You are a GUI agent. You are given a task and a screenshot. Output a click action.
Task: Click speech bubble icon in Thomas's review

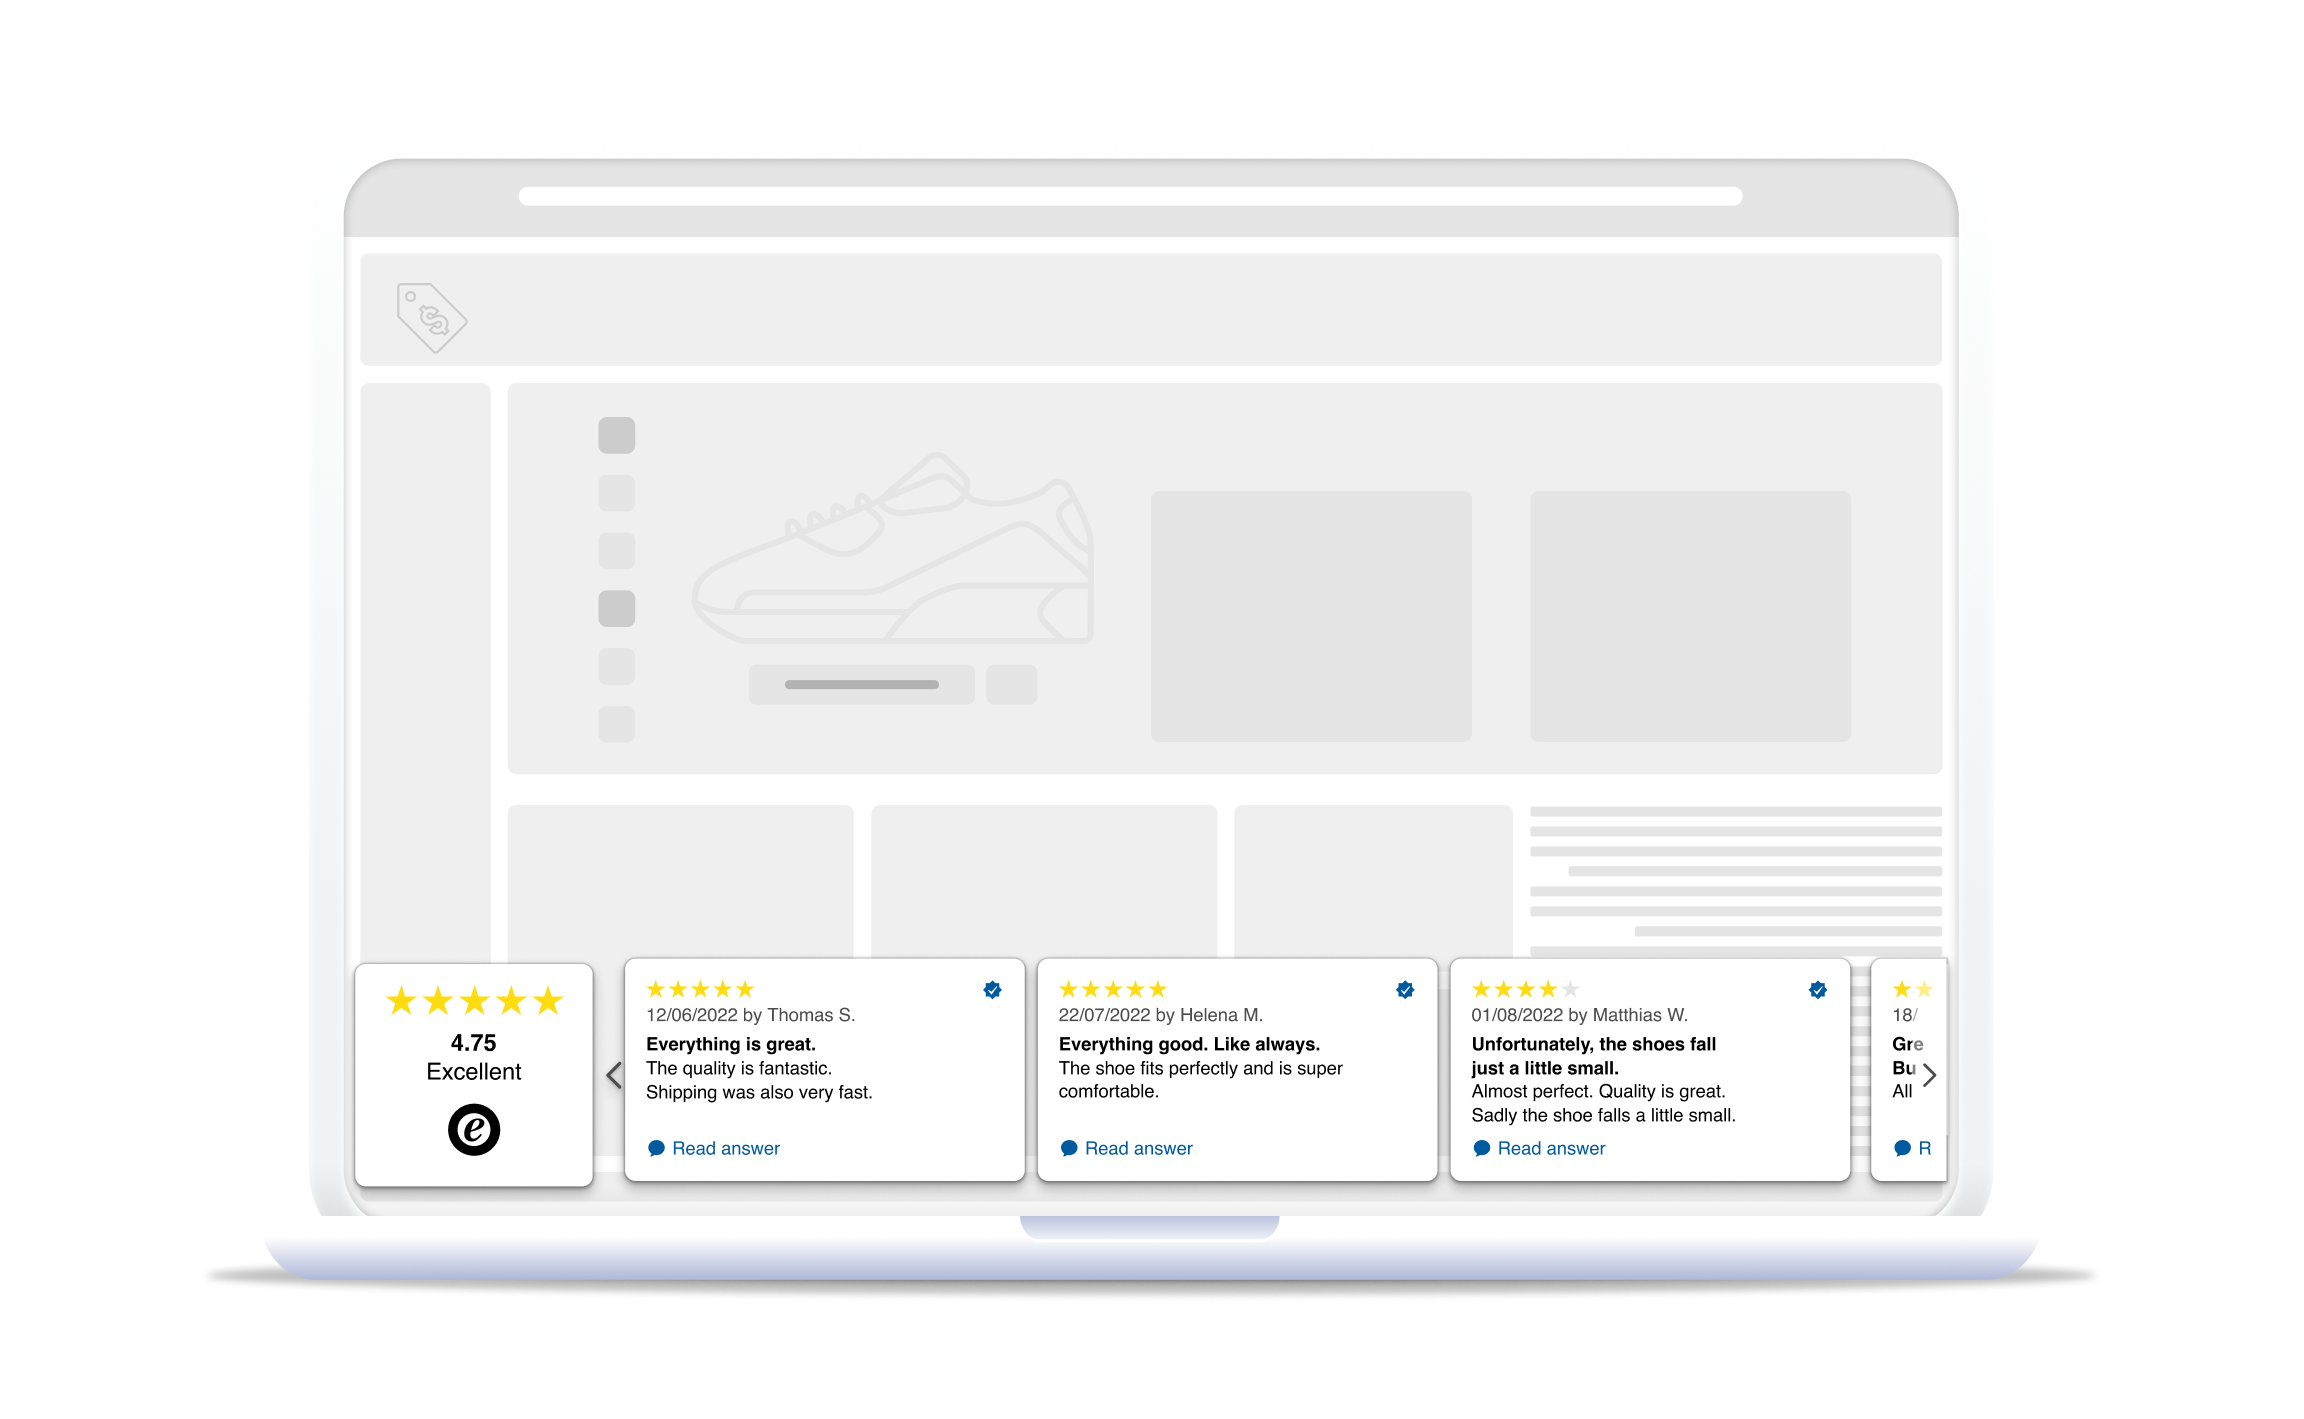(656, 1148)
